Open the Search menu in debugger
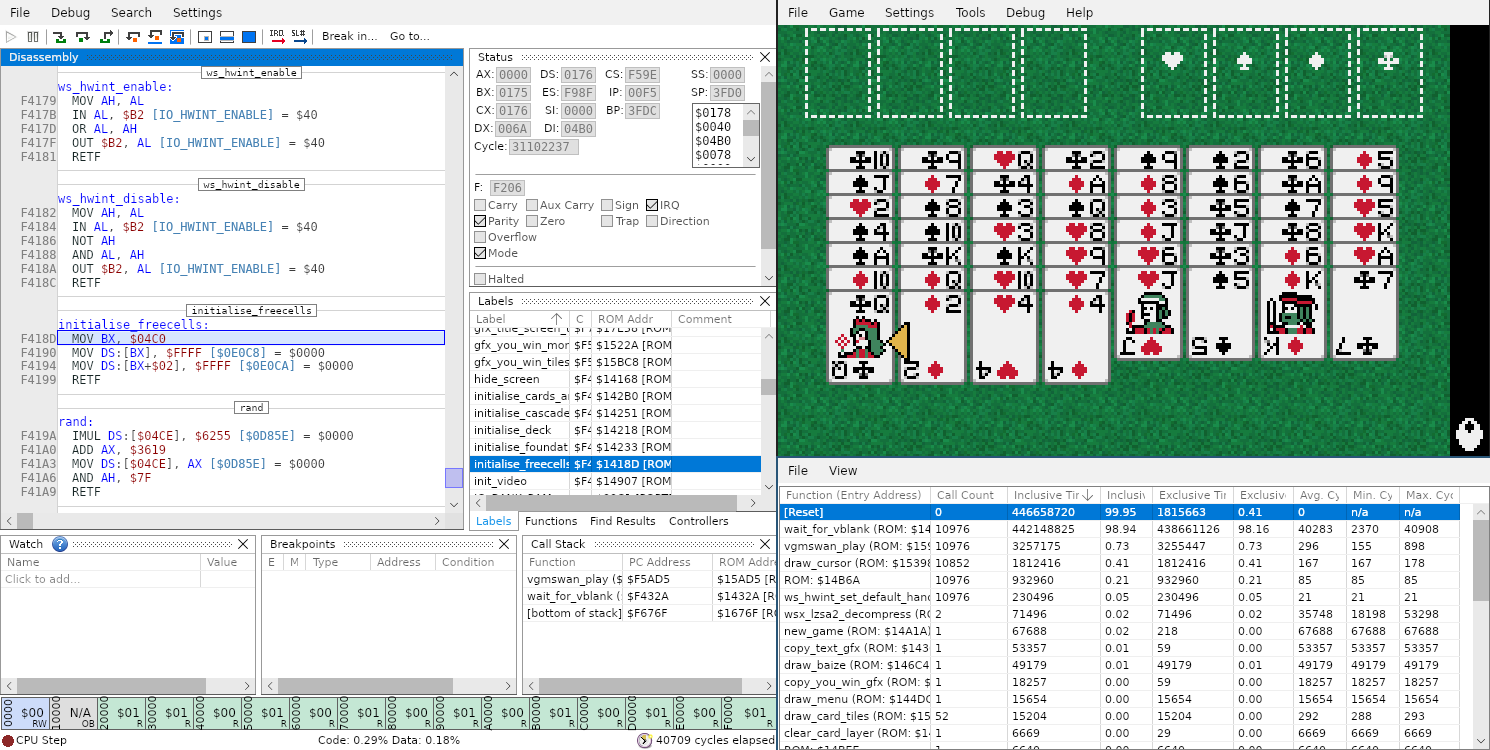 (x=131, y=13)
